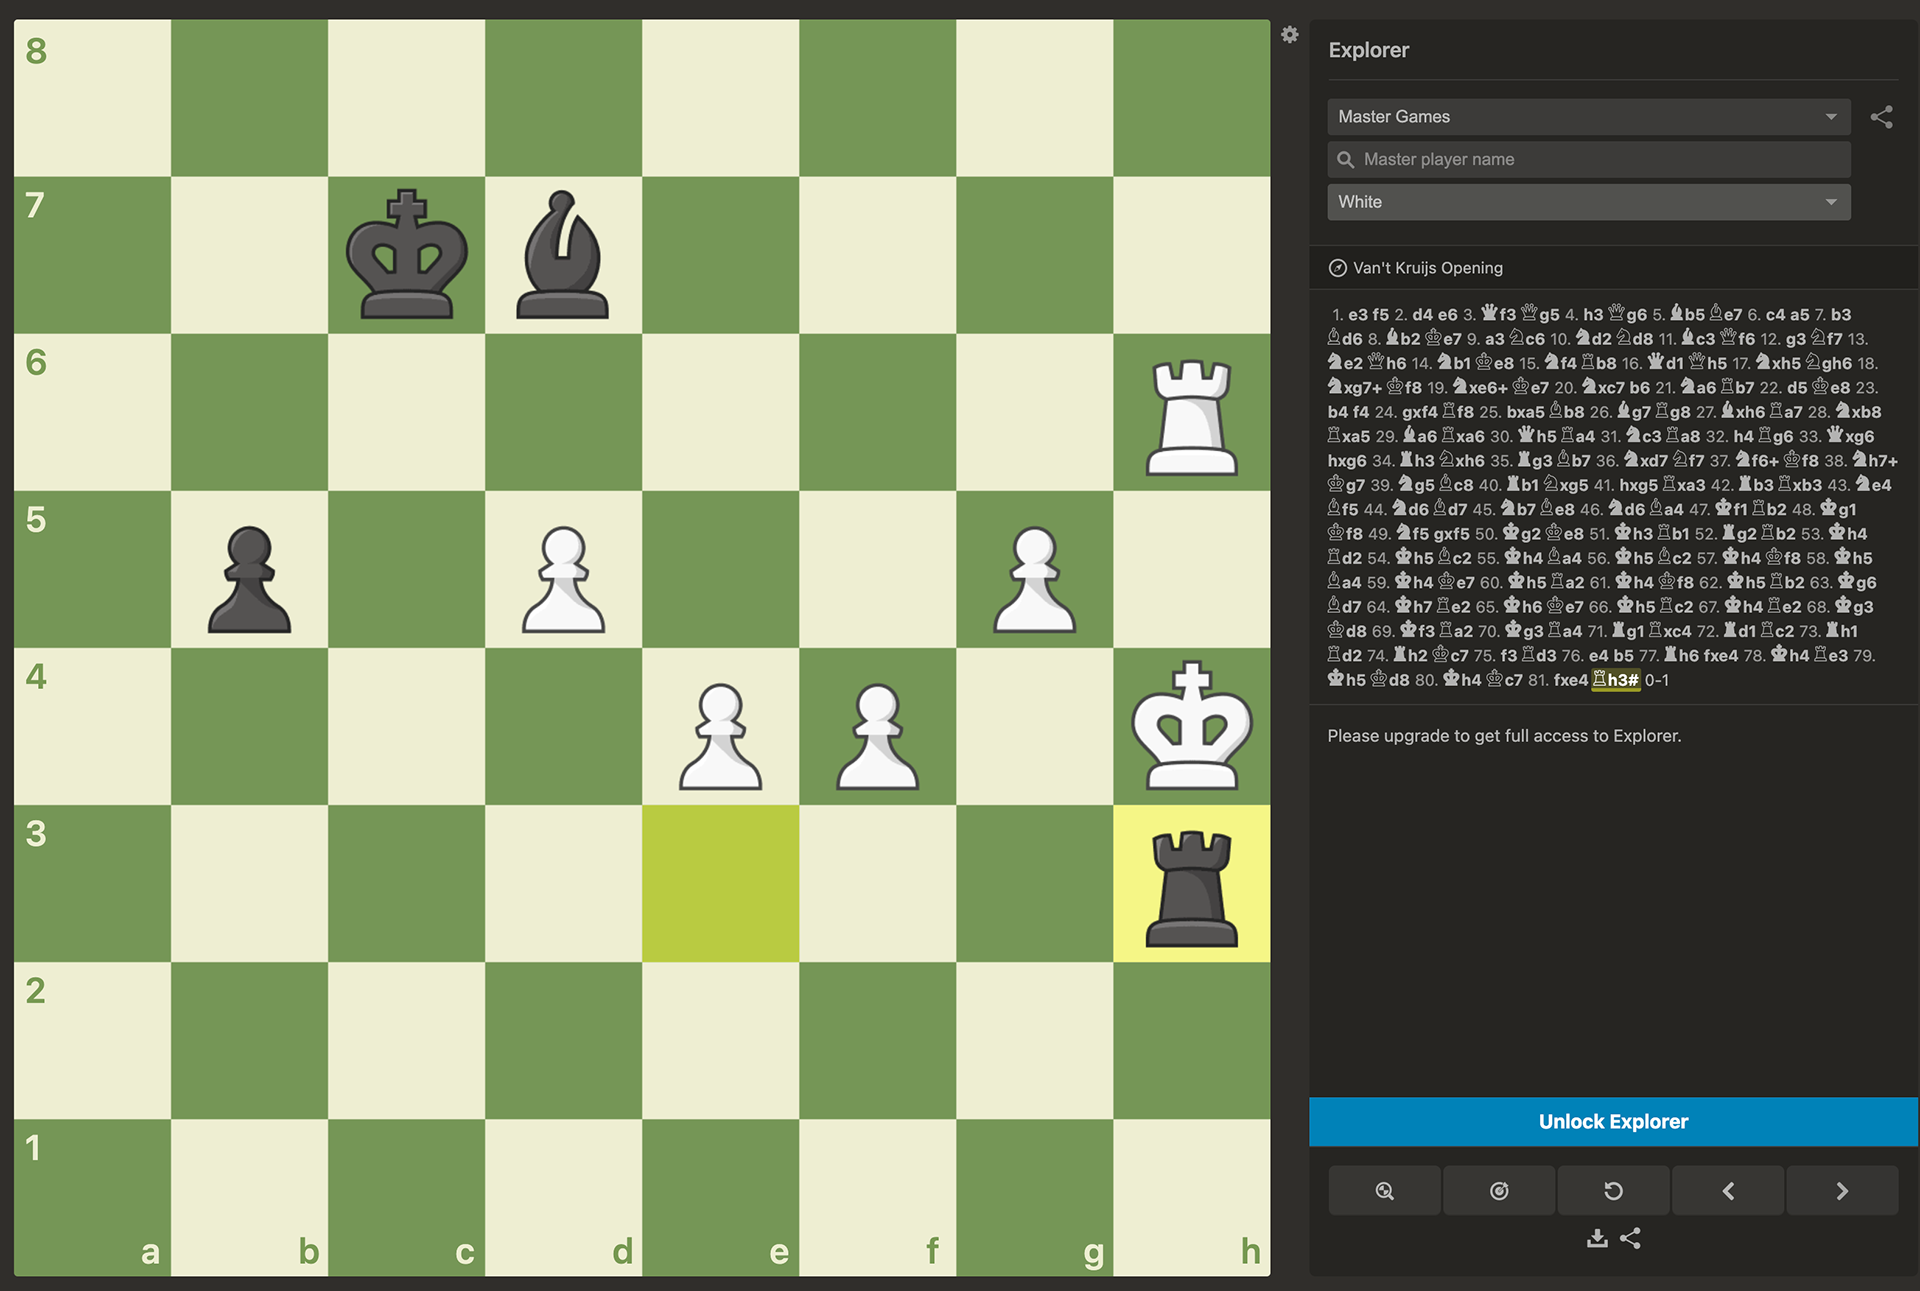Click the magnifier analysis button below moves
This screenshot has height=1291, width=1920.
(x=1385, y=1191)
